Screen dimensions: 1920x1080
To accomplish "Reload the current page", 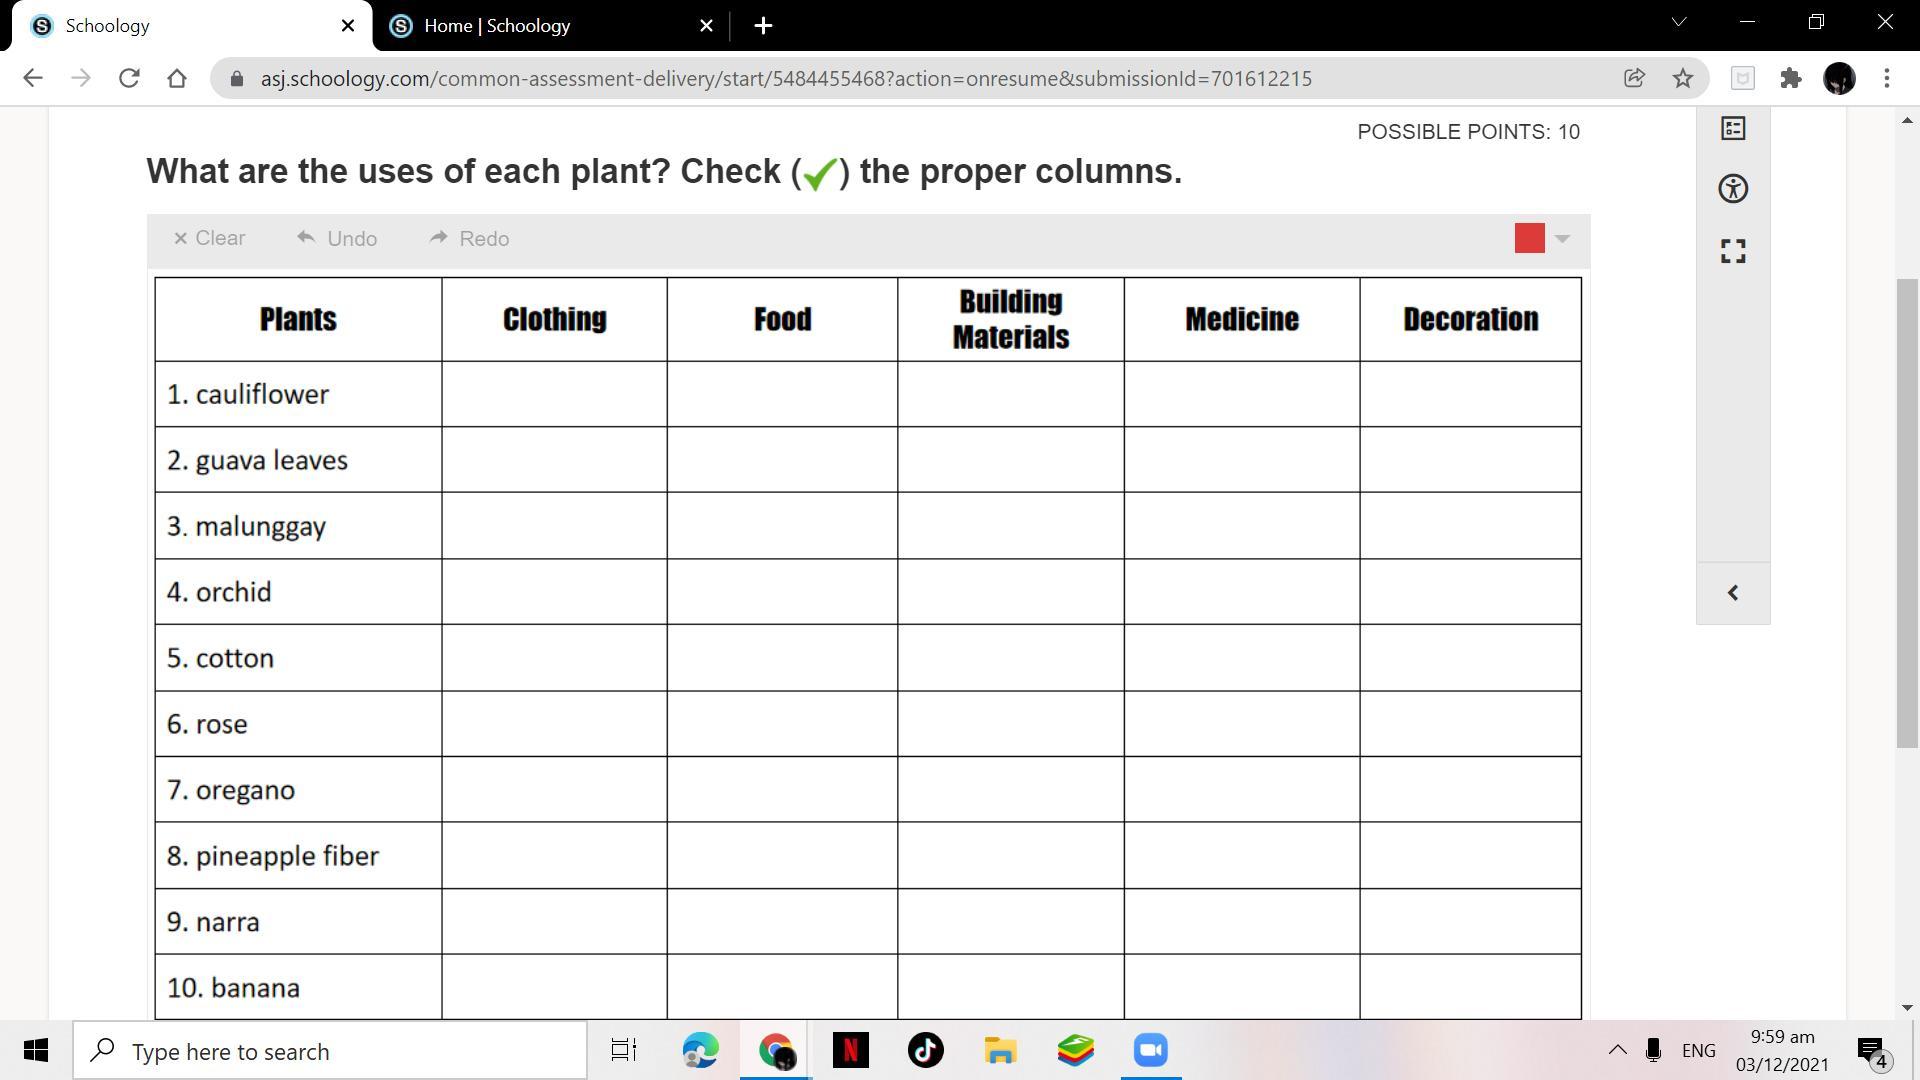I will click(129, 78).
